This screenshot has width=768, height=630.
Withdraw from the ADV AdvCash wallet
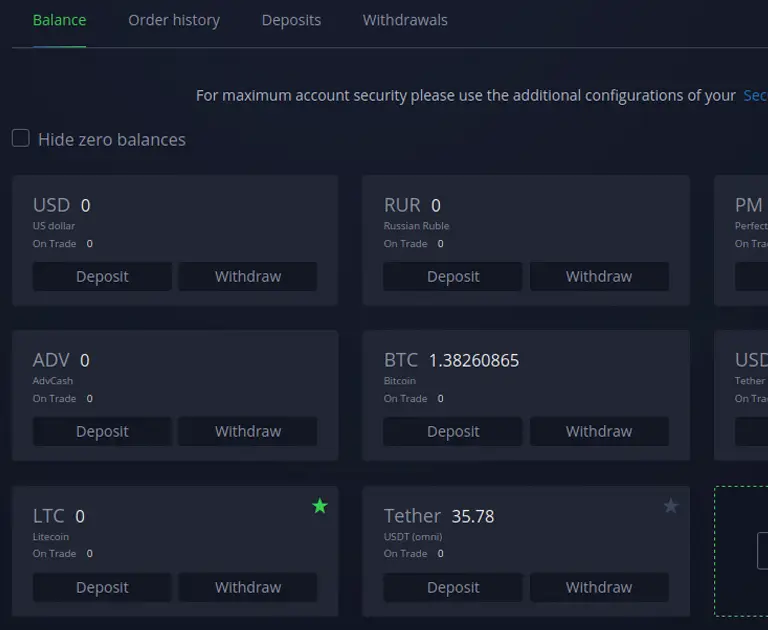[x=248, y=431]
